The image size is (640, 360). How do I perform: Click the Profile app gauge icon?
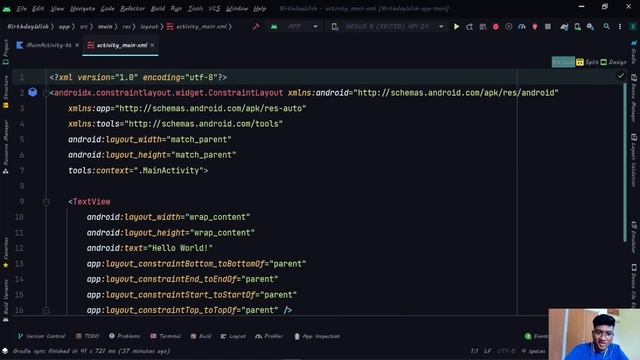click(x=522, y=27)
